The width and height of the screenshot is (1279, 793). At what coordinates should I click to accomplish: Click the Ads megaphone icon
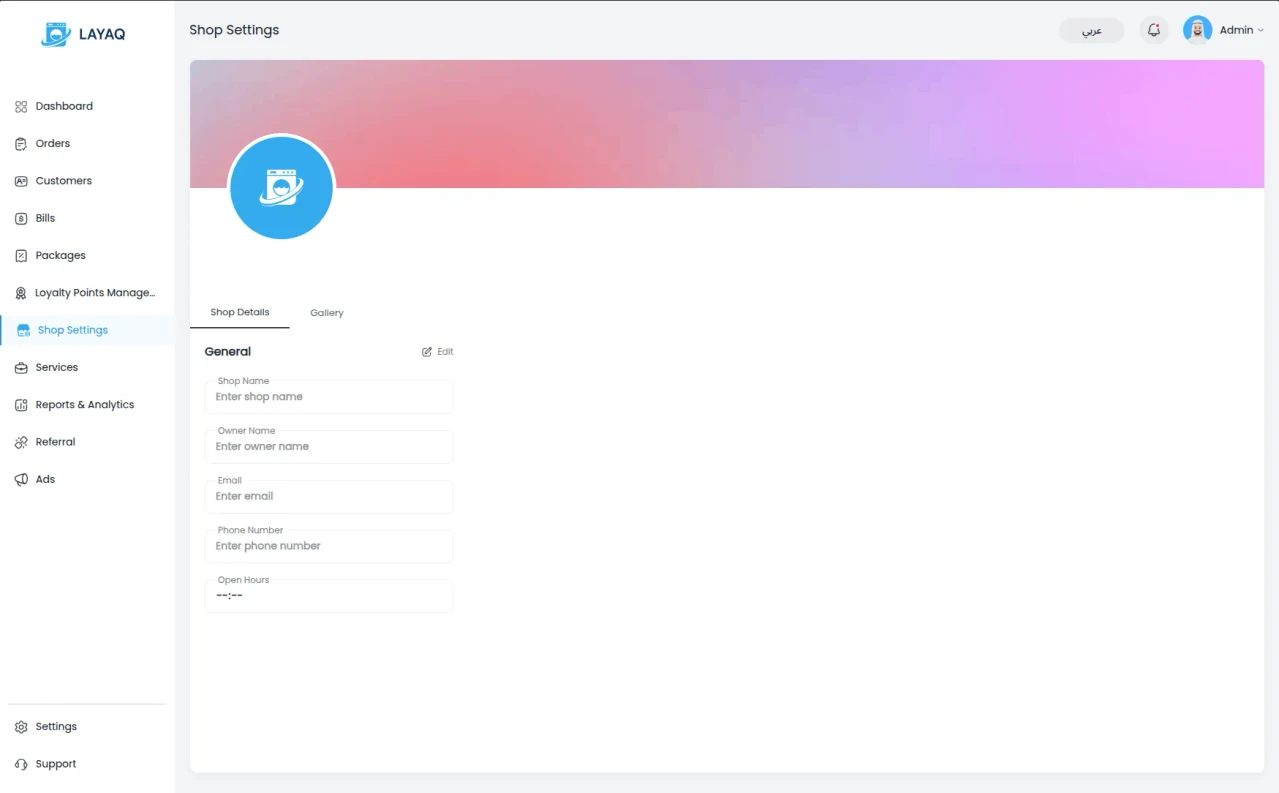pos(21,479)
